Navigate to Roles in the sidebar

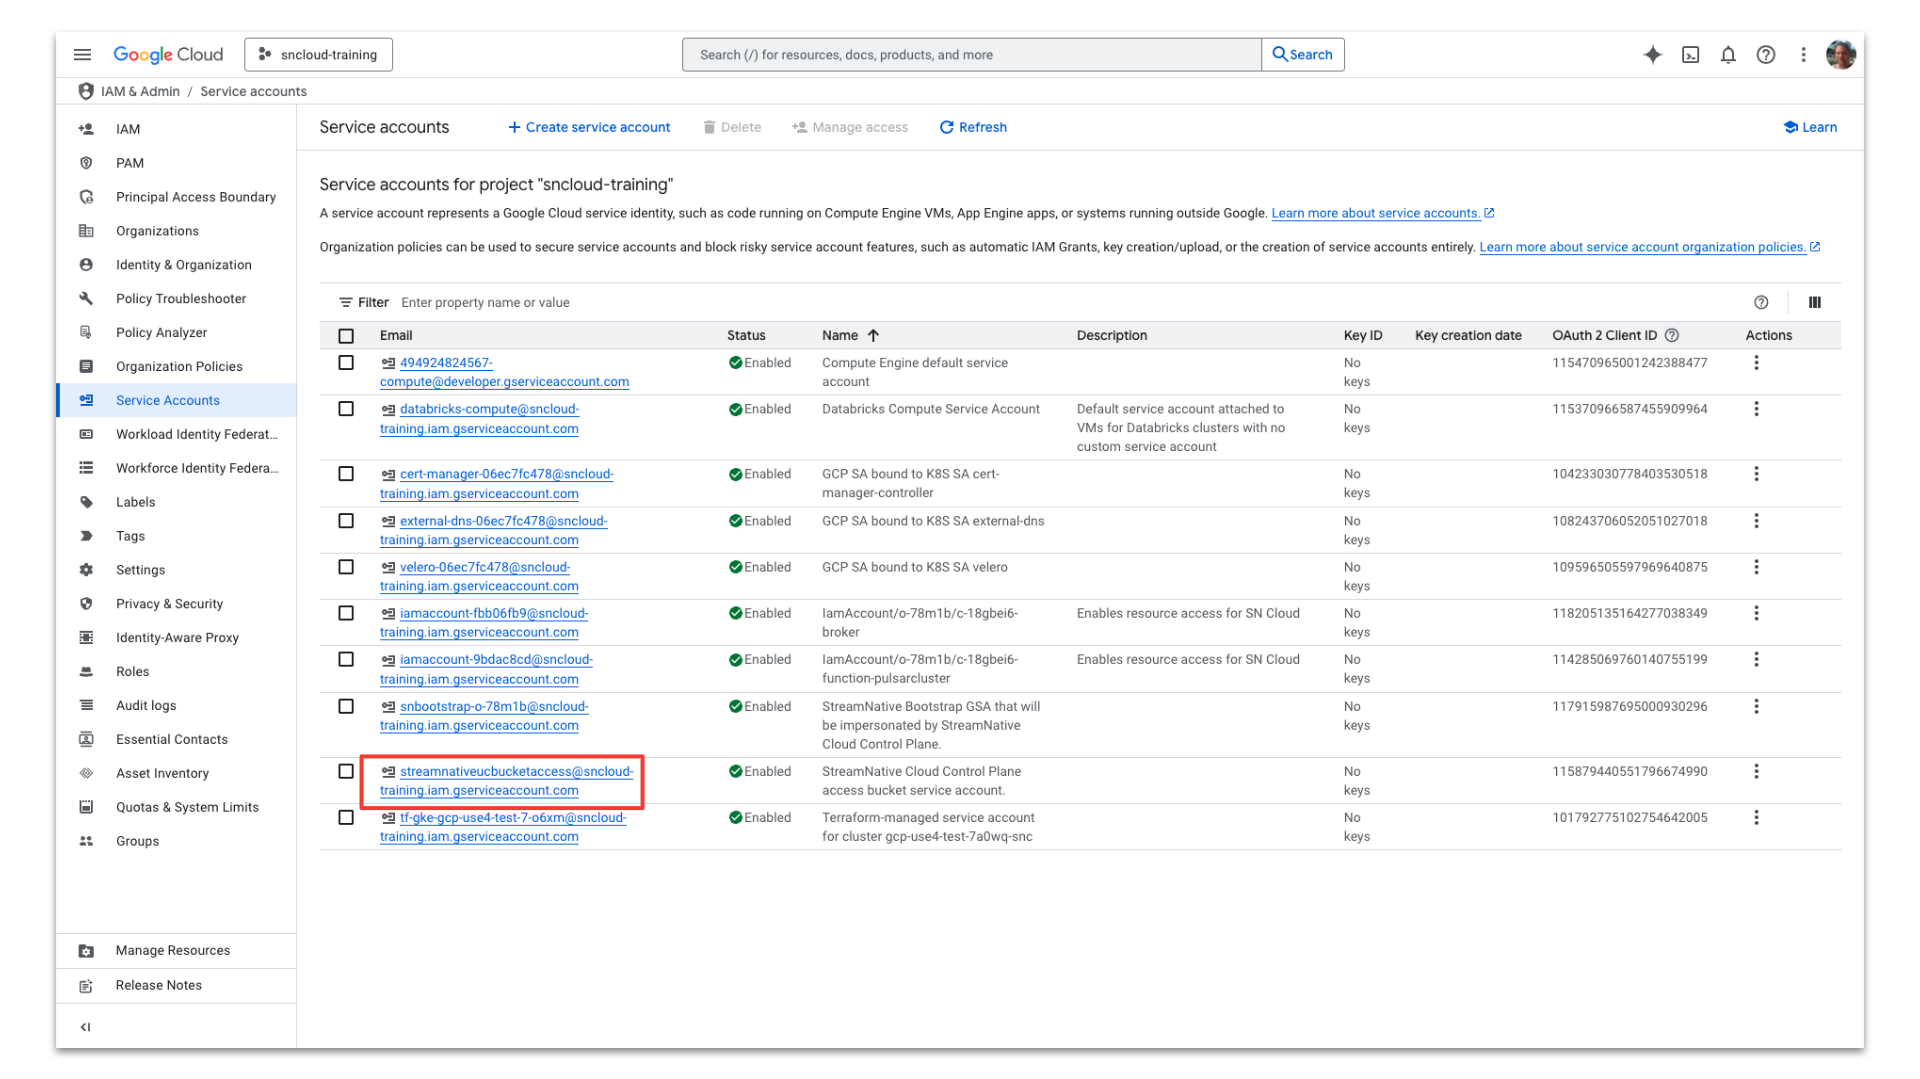[132, 672]
